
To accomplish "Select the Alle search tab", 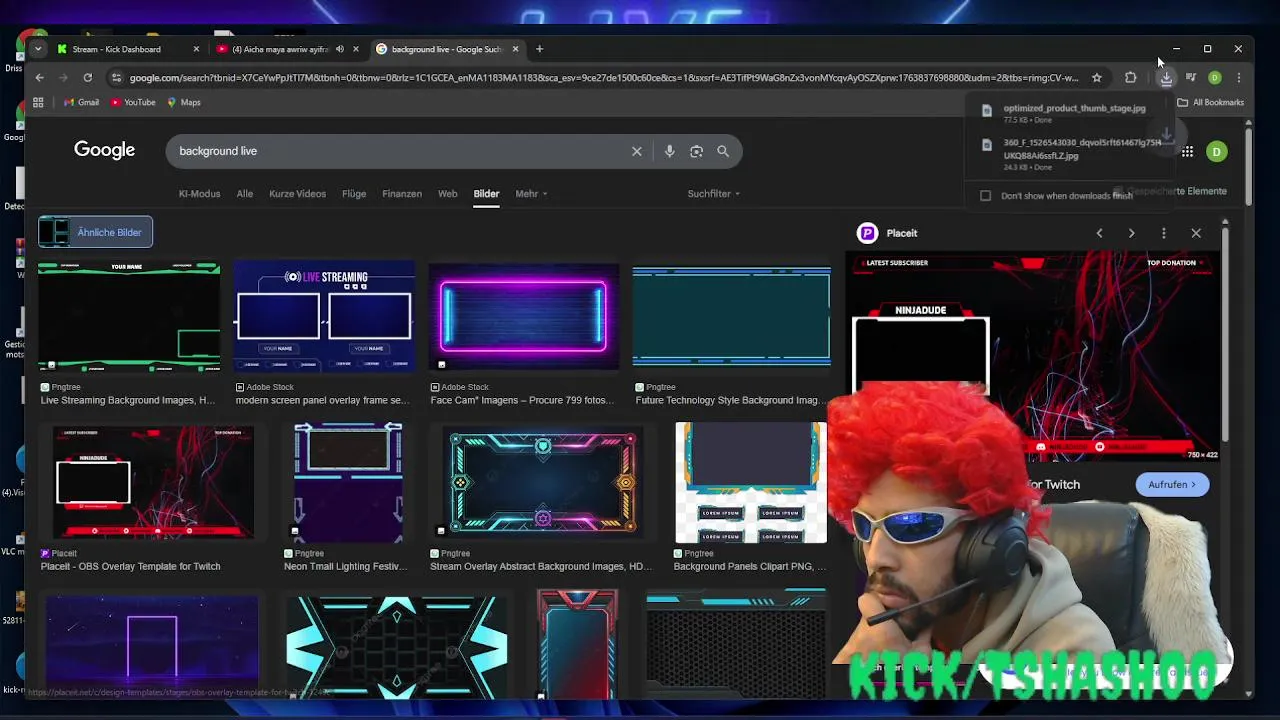I will (245, 194).
